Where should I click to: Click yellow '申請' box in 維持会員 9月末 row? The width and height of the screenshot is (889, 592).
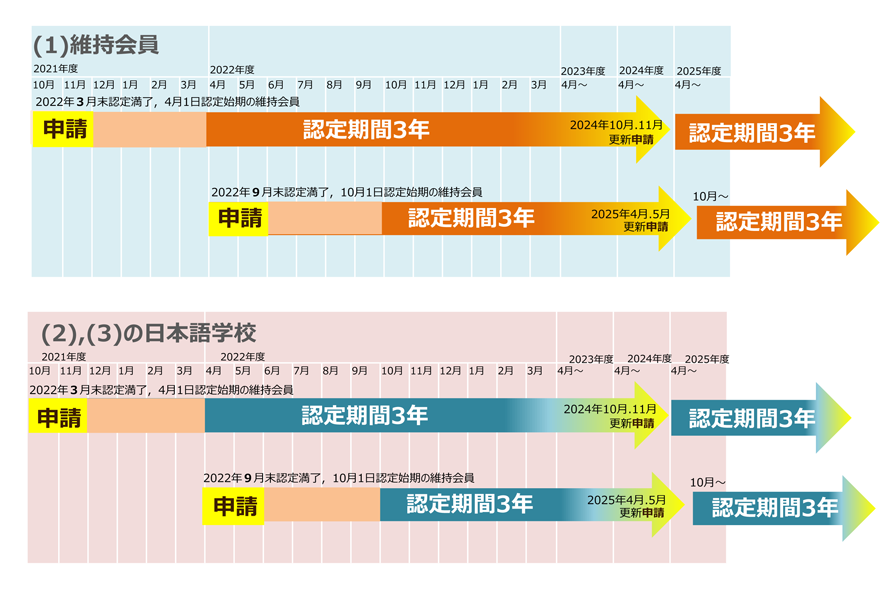point(239,218)
